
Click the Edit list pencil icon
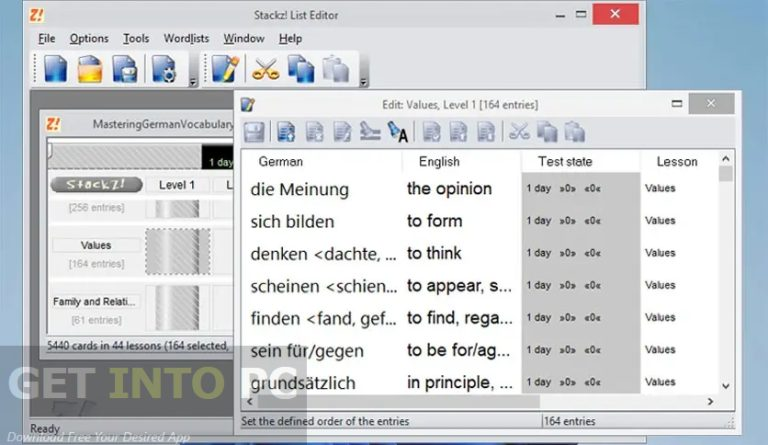tap(225, 69)
